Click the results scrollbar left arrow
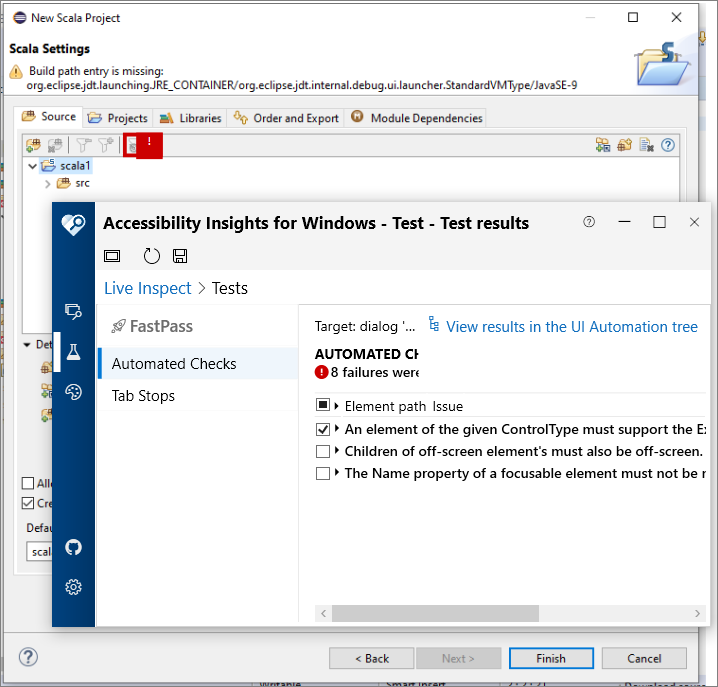Image resolution: width=718 pixels, height=687 pixels. click(324, 613)
